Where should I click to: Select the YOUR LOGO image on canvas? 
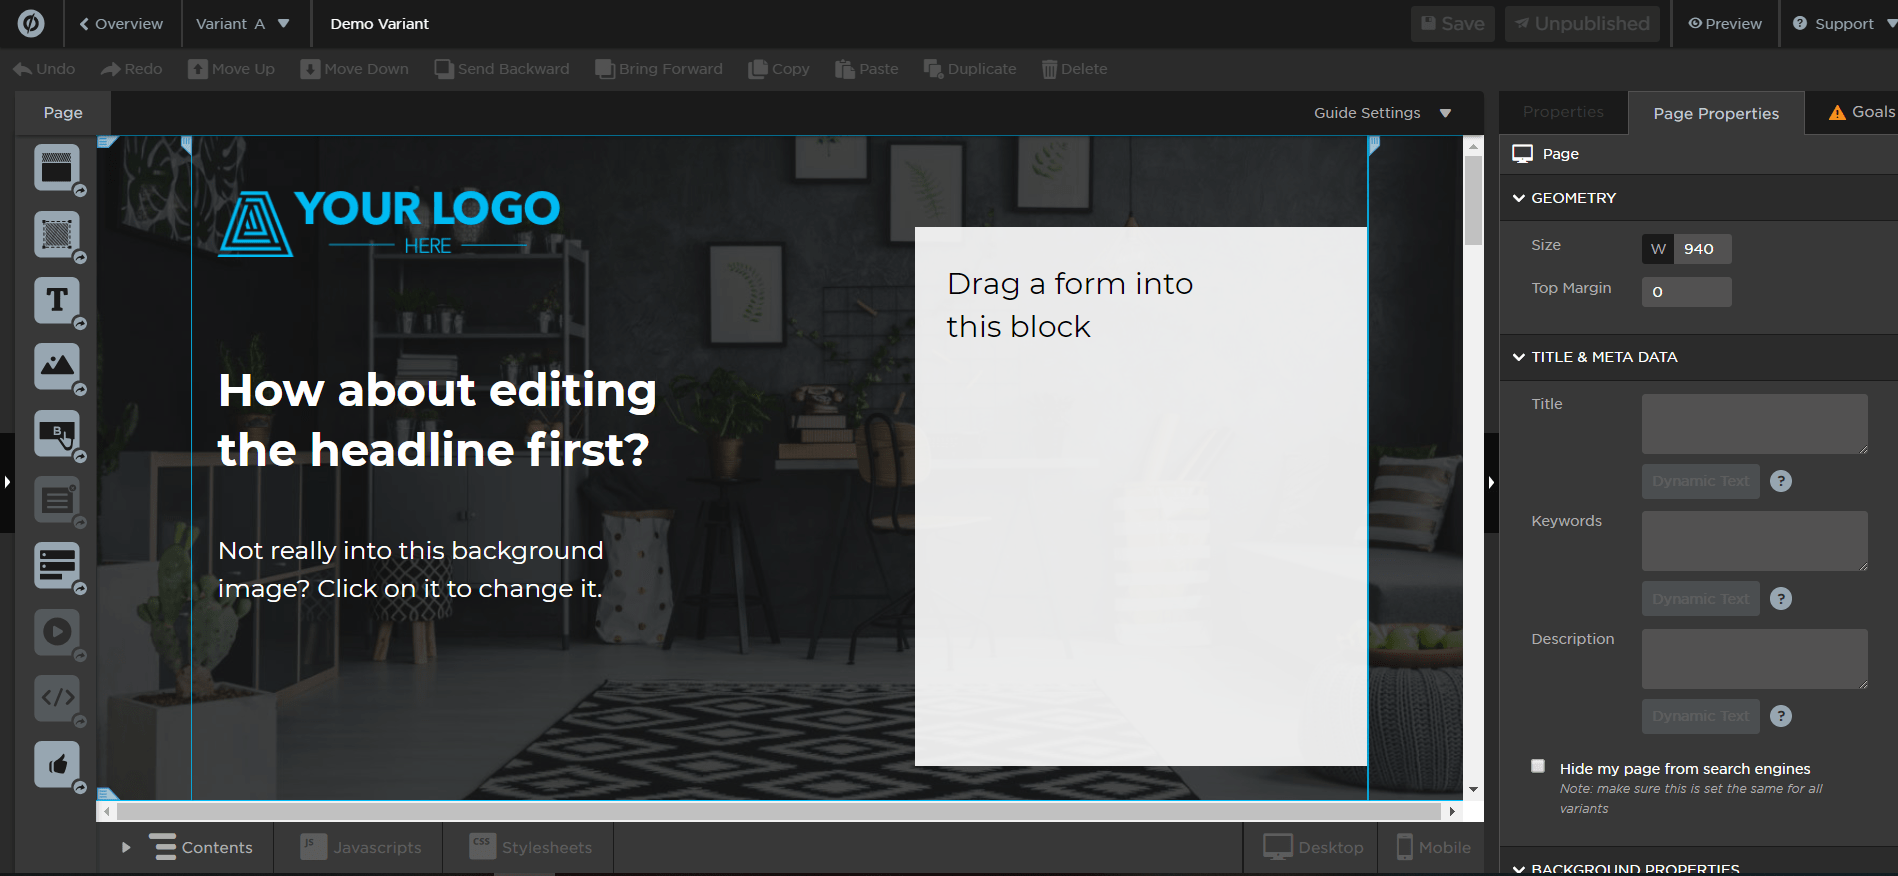389,223
